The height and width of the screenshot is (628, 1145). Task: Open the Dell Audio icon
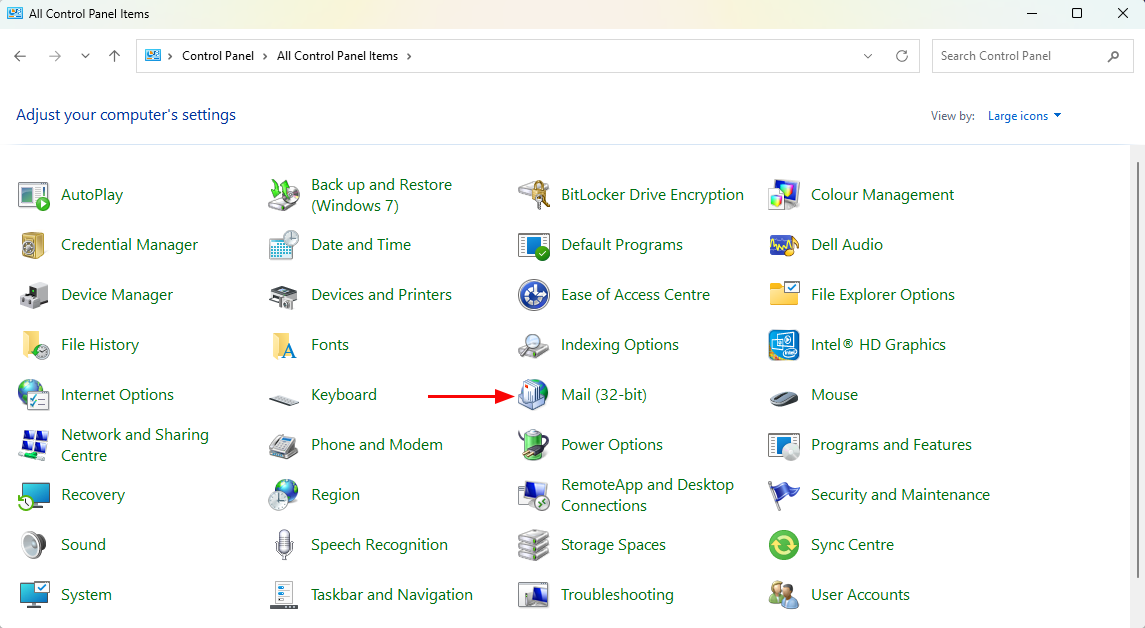[x=784, y=245]
